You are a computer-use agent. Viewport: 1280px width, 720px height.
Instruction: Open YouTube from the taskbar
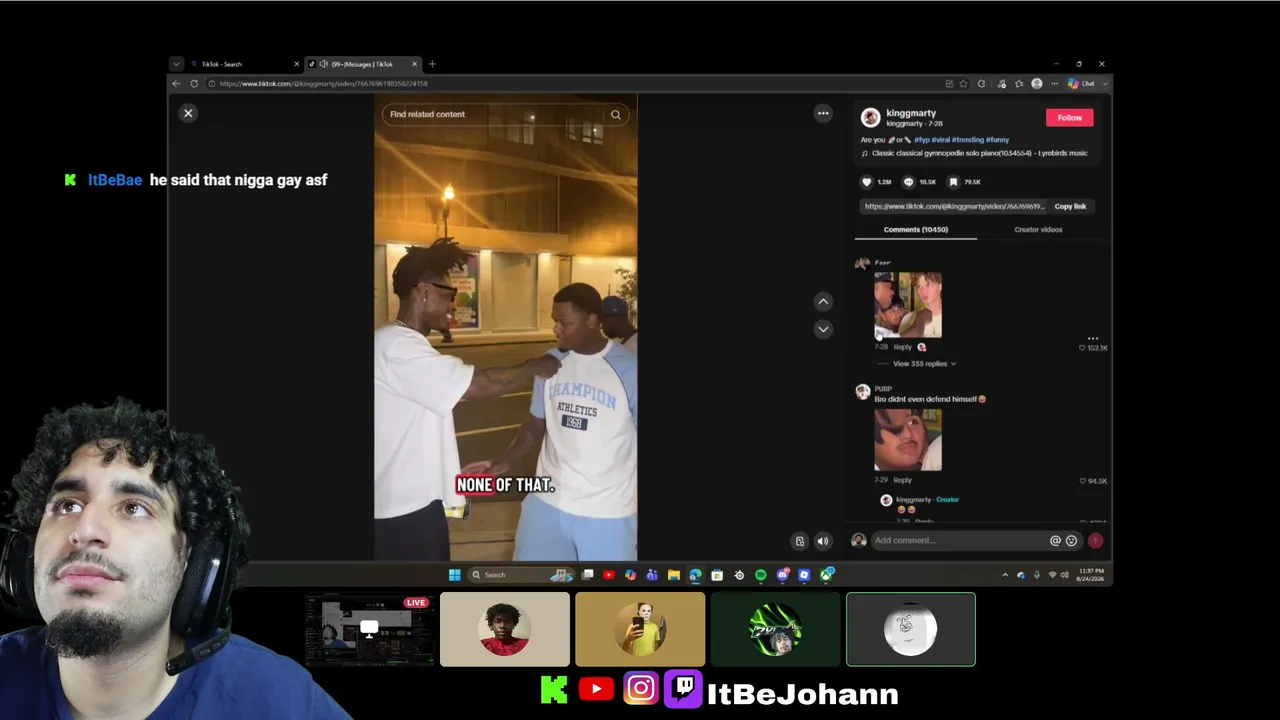[x=609, y=575]
